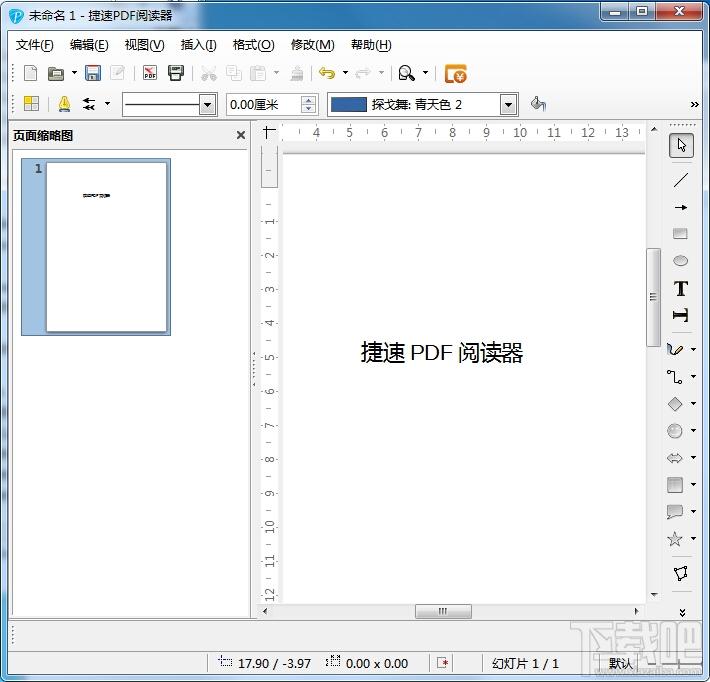Open the color dropdown 青天色 2
The image size is (710, 682).
pos(509,105)
